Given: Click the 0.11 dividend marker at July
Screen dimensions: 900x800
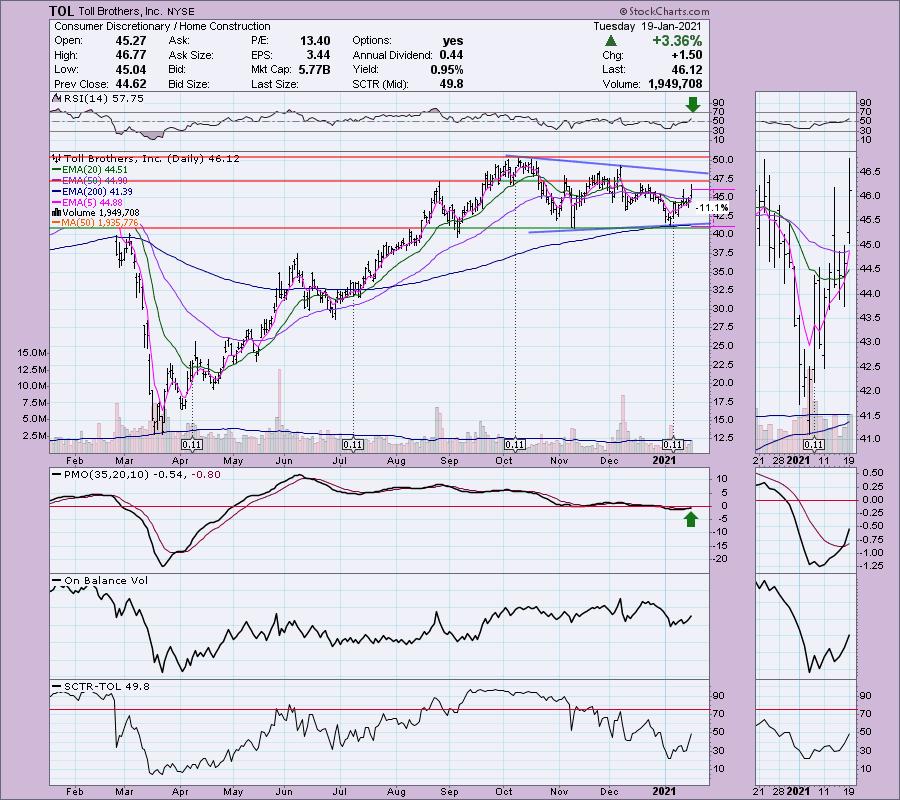Looking at the screenshot, I should [x=353, y=445].
